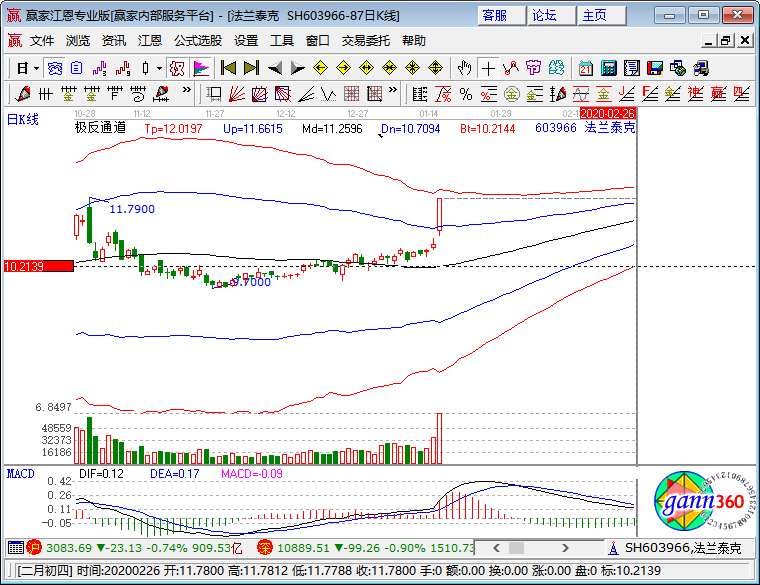Click the 日K线 chart label
The image size is (760, 585).
coord(22,119)
